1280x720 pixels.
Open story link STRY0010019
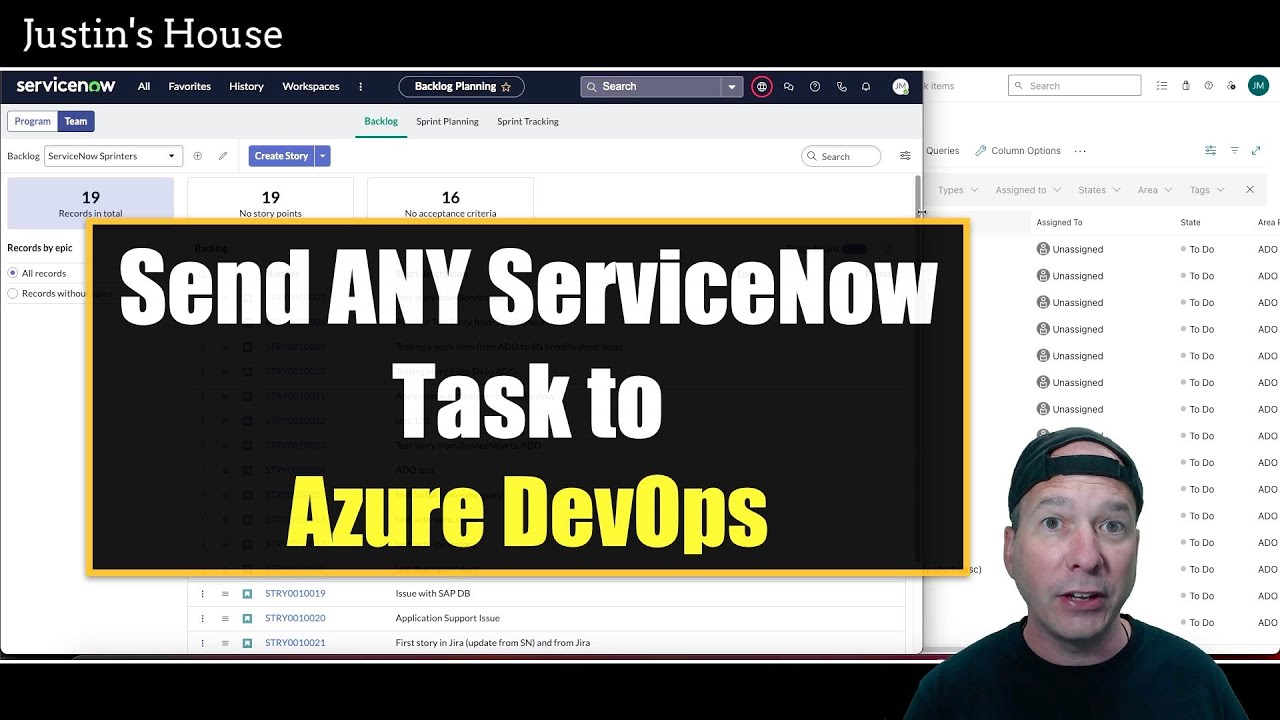[x=295, y=594]
